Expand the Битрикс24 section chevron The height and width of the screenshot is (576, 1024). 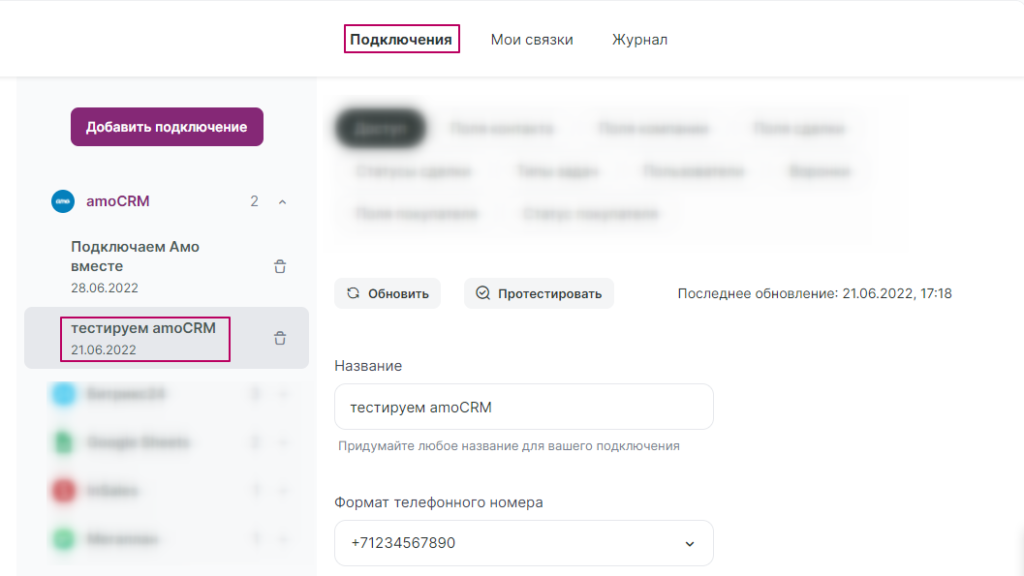[282, 394]
